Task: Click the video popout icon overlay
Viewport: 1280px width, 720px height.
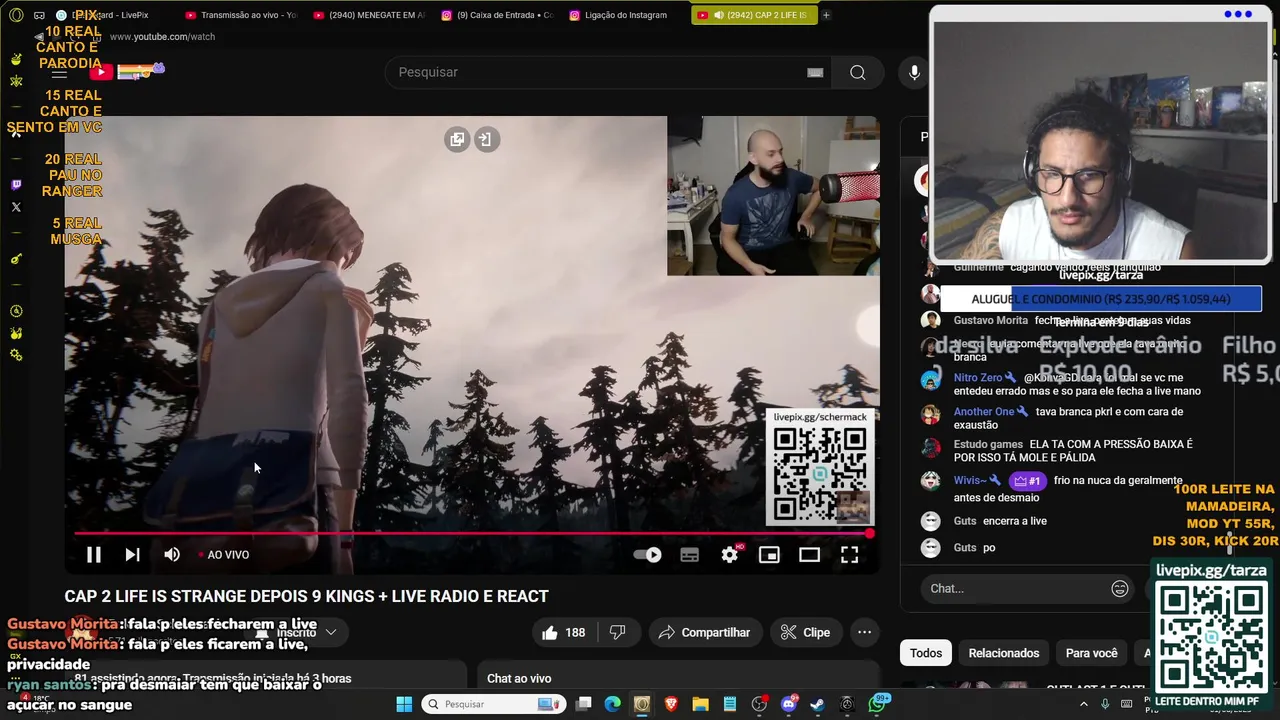Action: coord(457,139)
